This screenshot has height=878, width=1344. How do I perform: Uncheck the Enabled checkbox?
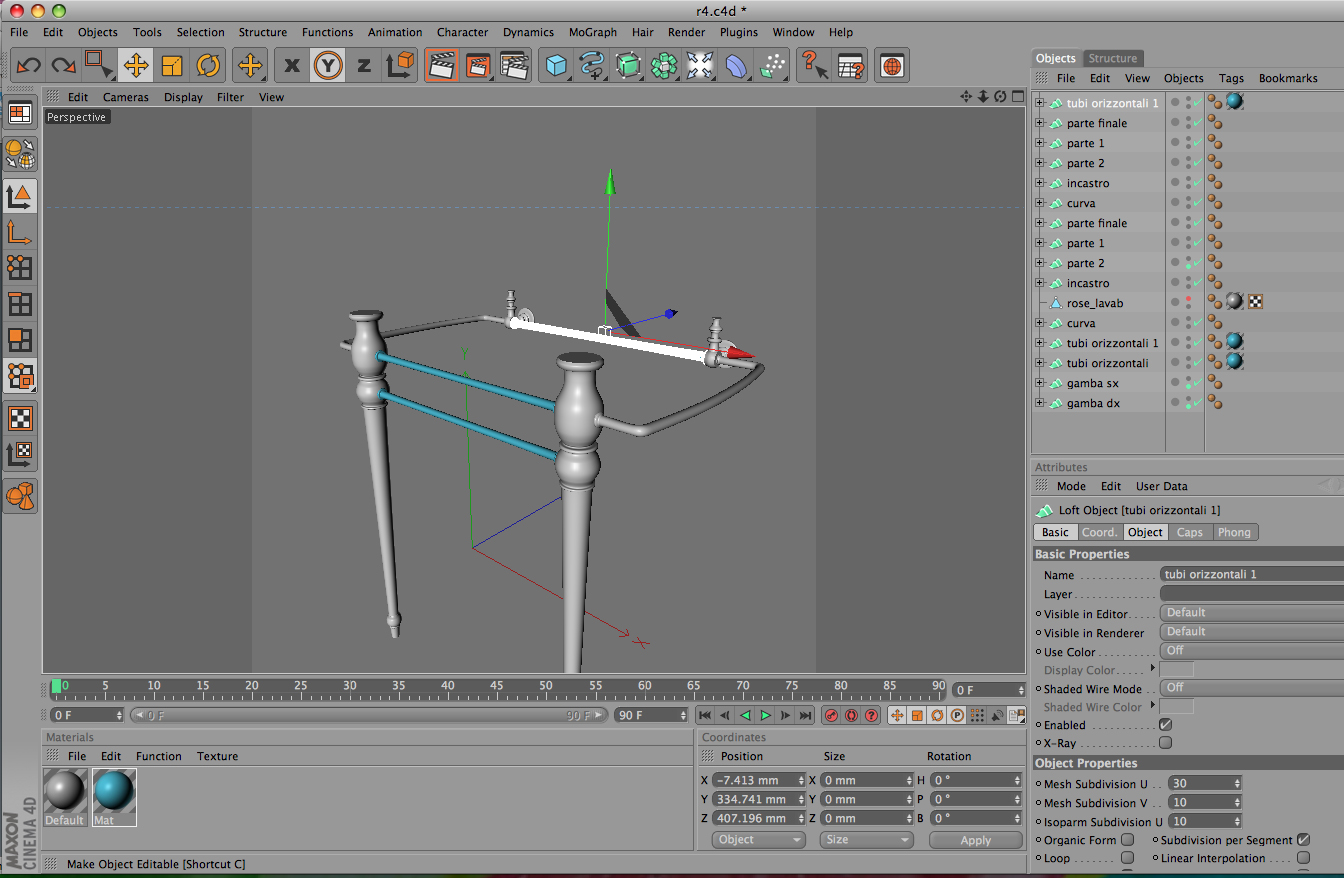(x=1165, y=724)
